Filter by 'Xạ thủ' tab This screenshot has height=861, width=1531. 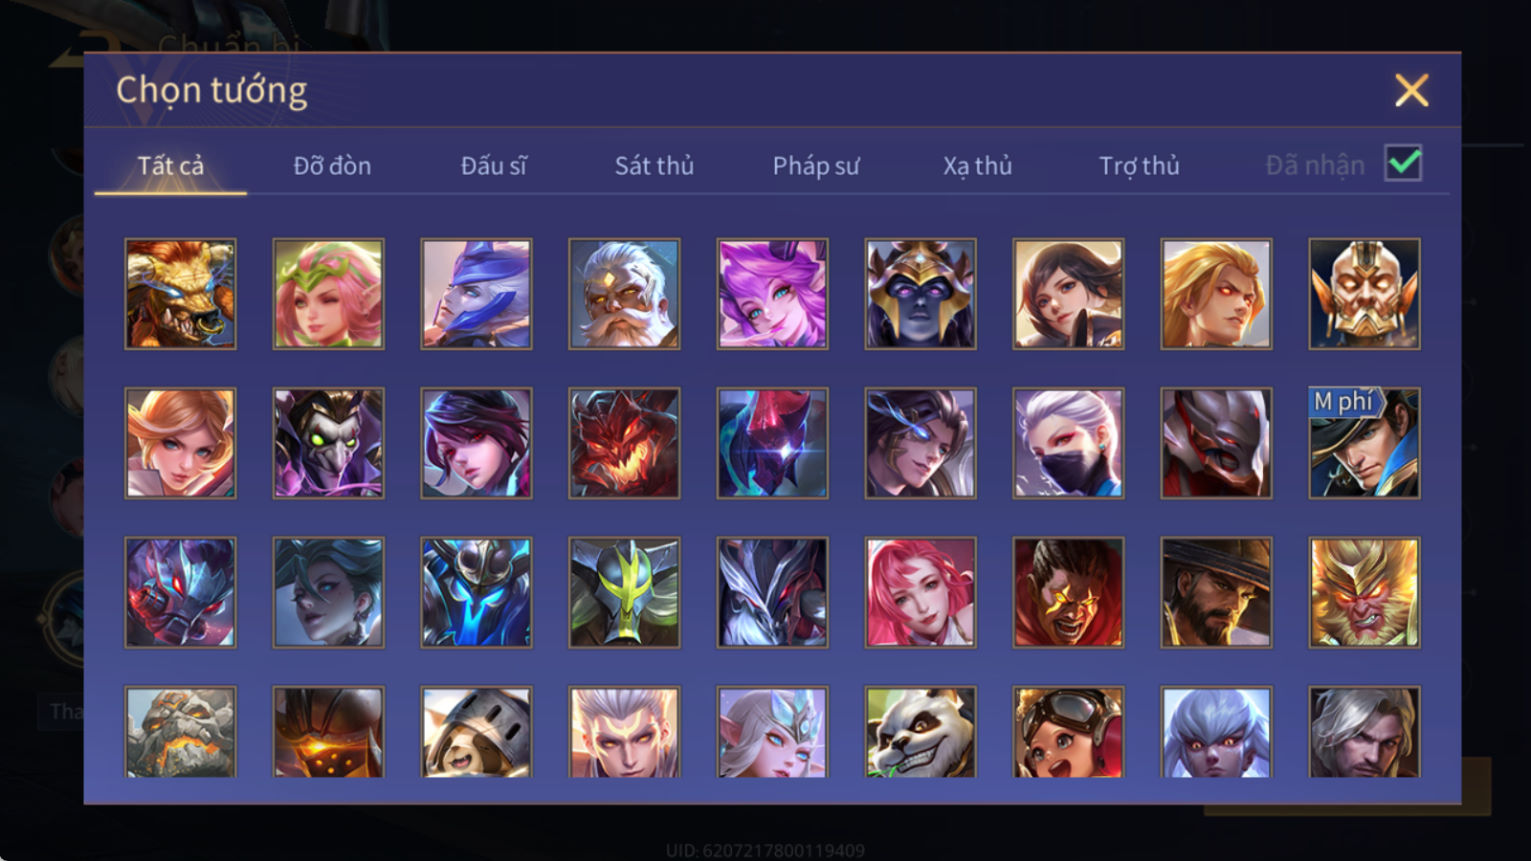(977, 165)
